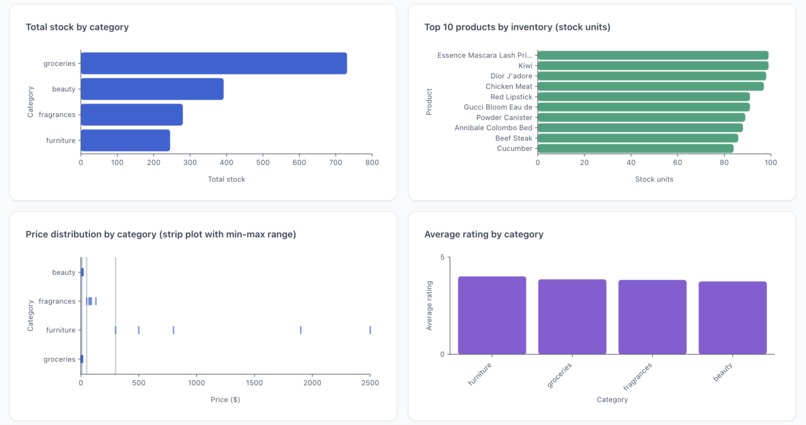The image size is (806, 425).
Task: Click the 'Red Lipstick' product label
Action: pos(511,97)
